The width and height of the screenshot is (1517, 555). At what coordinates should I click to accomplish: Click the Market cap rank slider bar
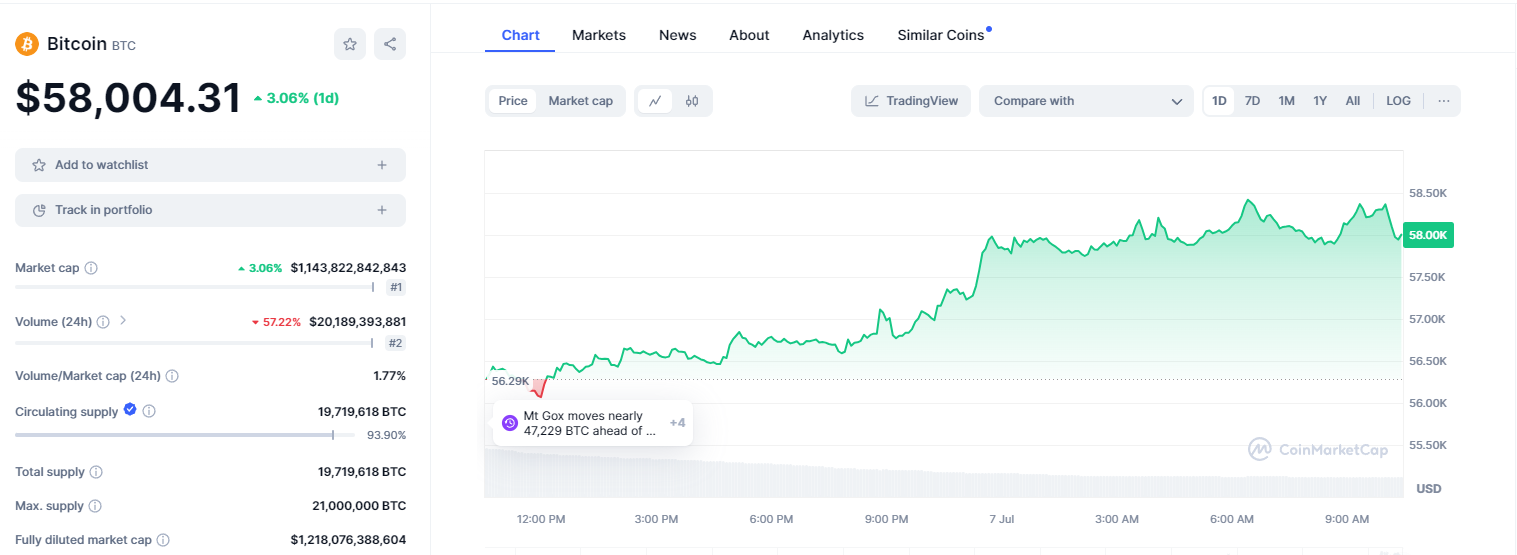195,287
